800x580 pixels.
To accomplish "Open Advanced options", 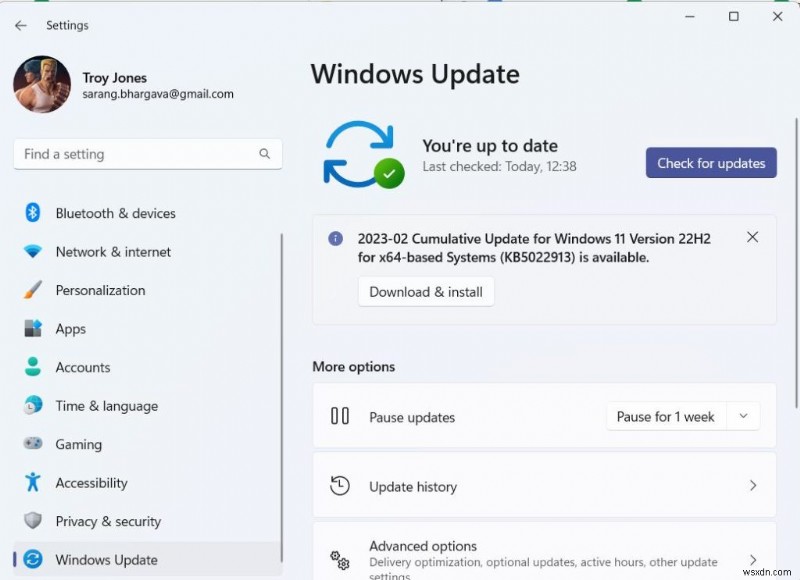I will tap(544, 552).
